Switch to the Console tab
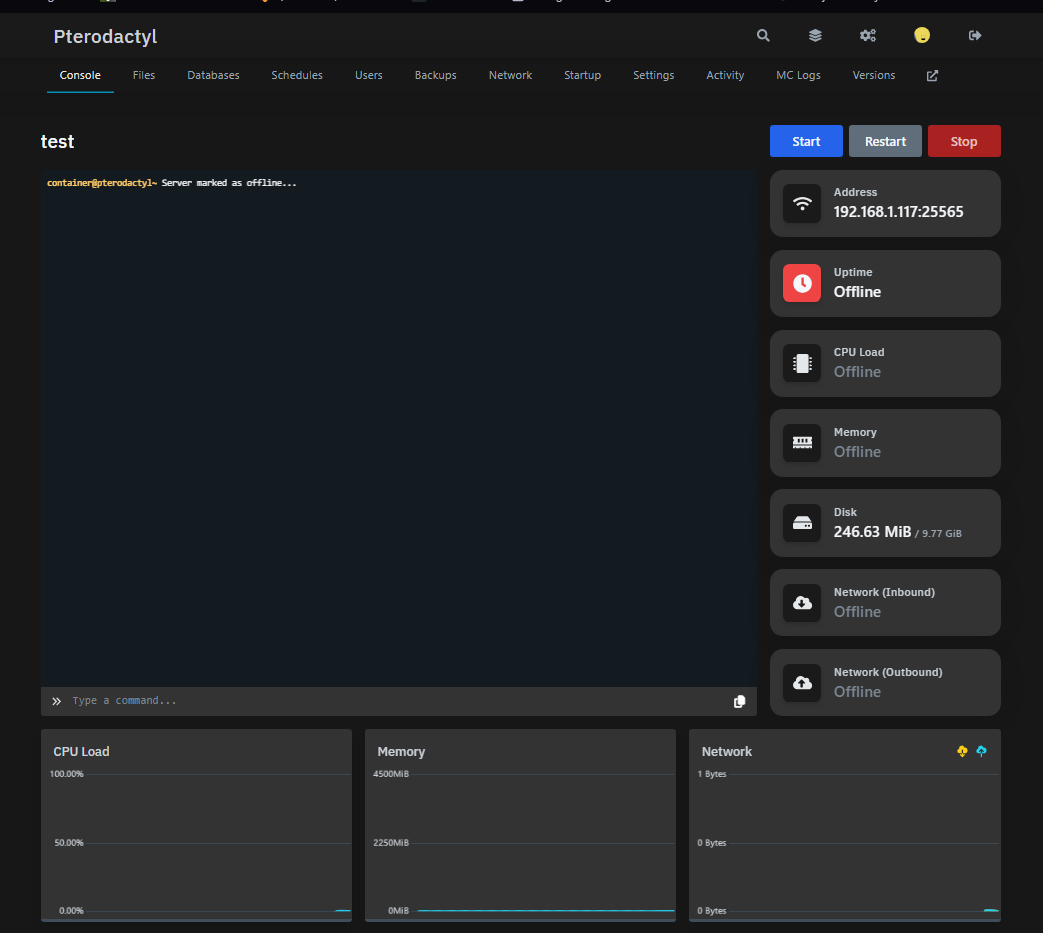 [x=80, y=75]
